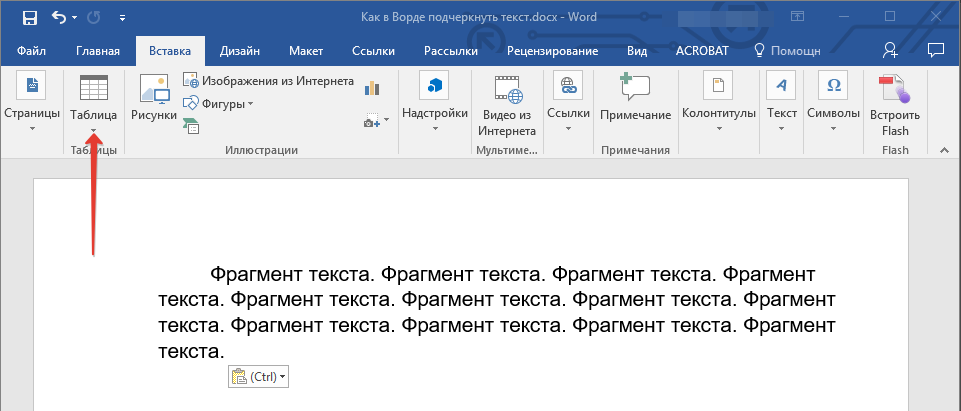Click the Undo arrow icon
Viewport: 961px width, 411px height.
[x=58, y=17]
